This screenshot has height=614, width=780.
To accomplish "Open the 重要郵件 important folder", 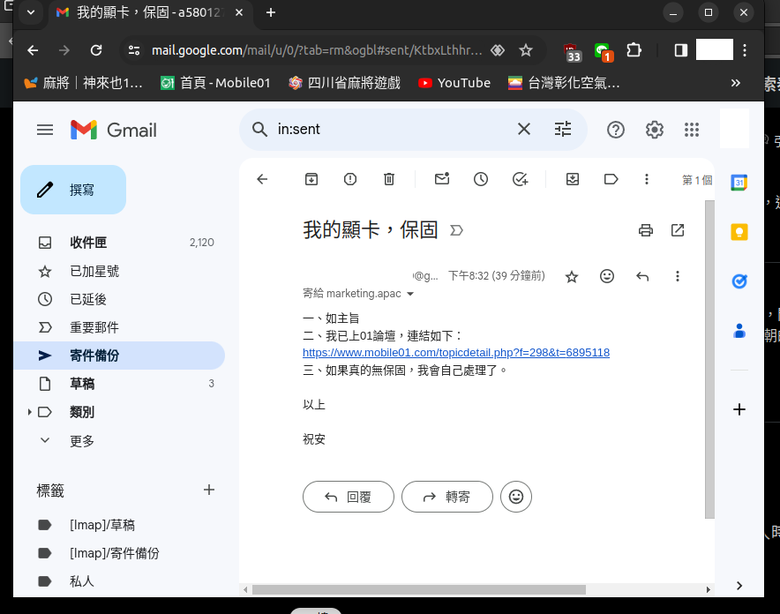I will tap(119, 327).
